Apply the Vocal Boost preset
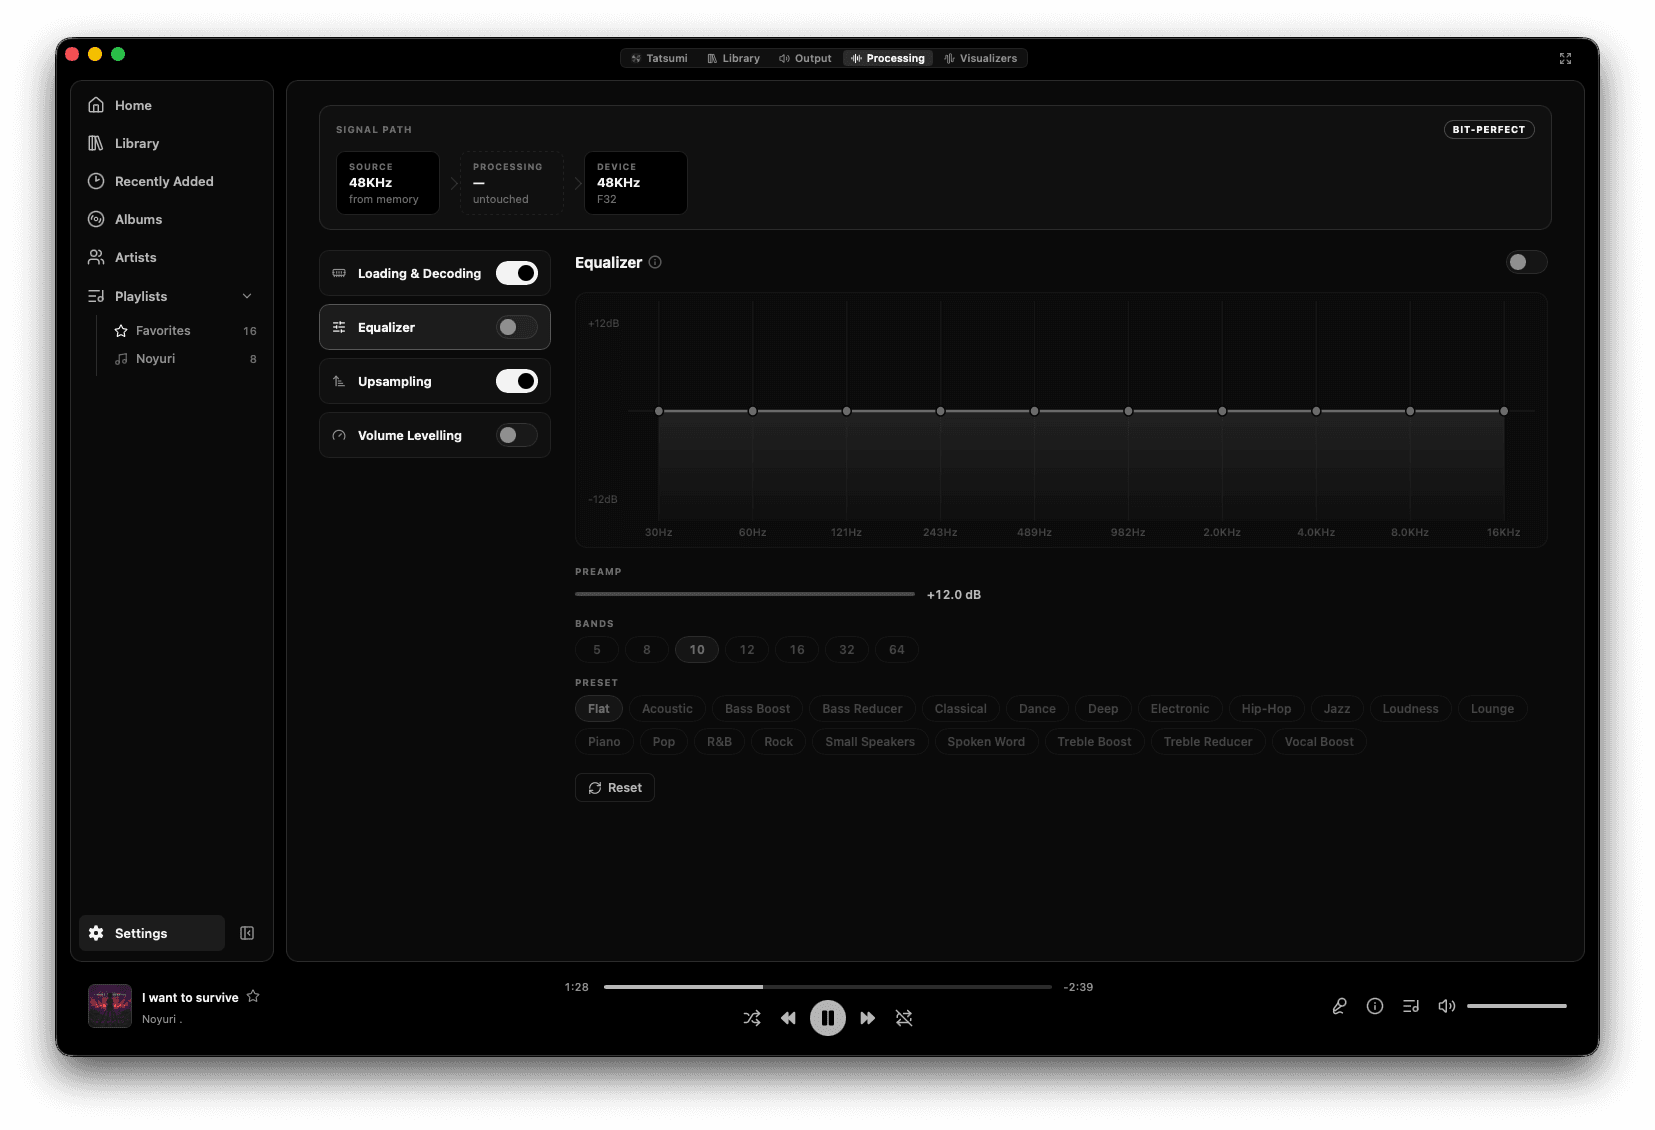Image resolution: width=1655 pixels, height=1130 pixels. pos(1319,742)
